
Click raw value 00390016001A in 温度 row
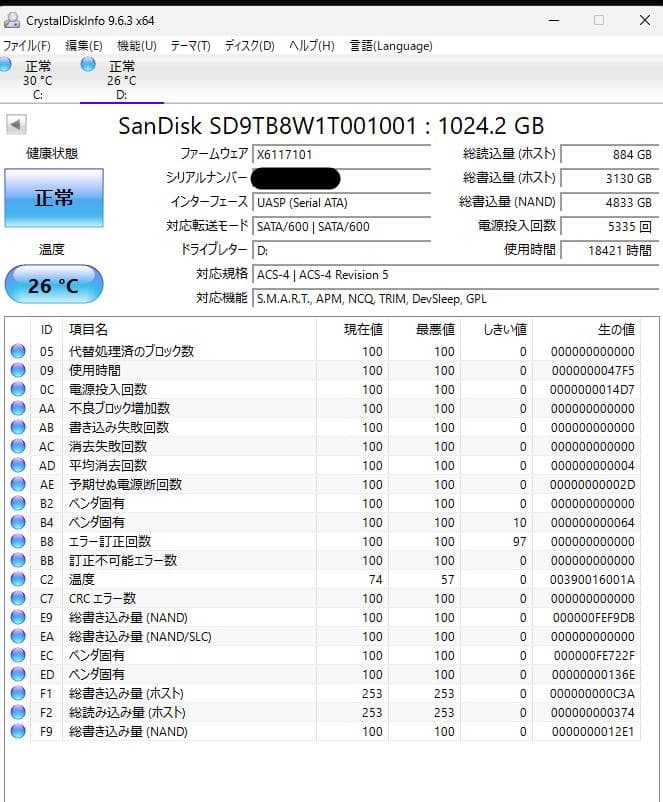coord(592,580)
